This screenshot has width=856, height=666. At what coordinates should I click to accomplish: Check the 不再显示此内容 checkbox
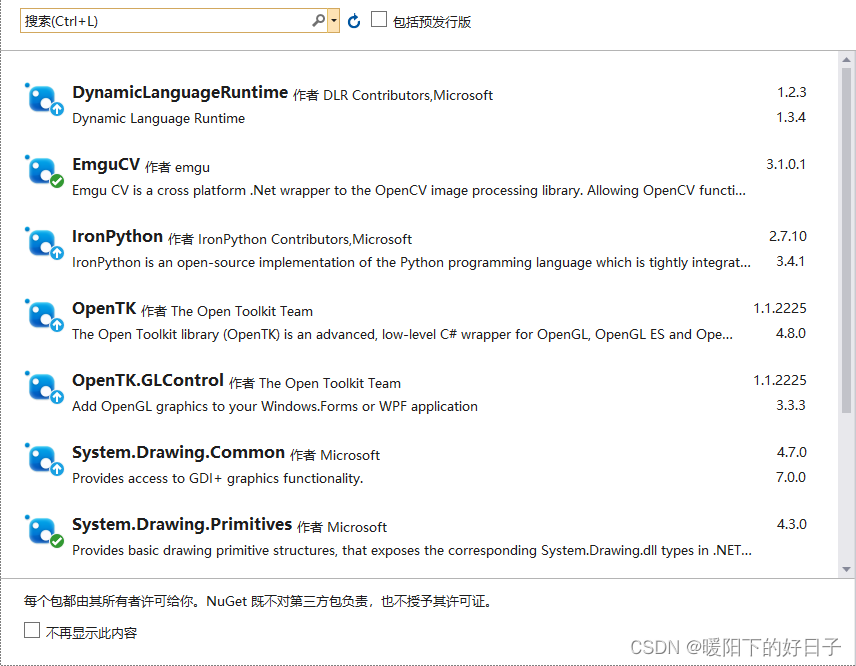[x=32, y=629]
